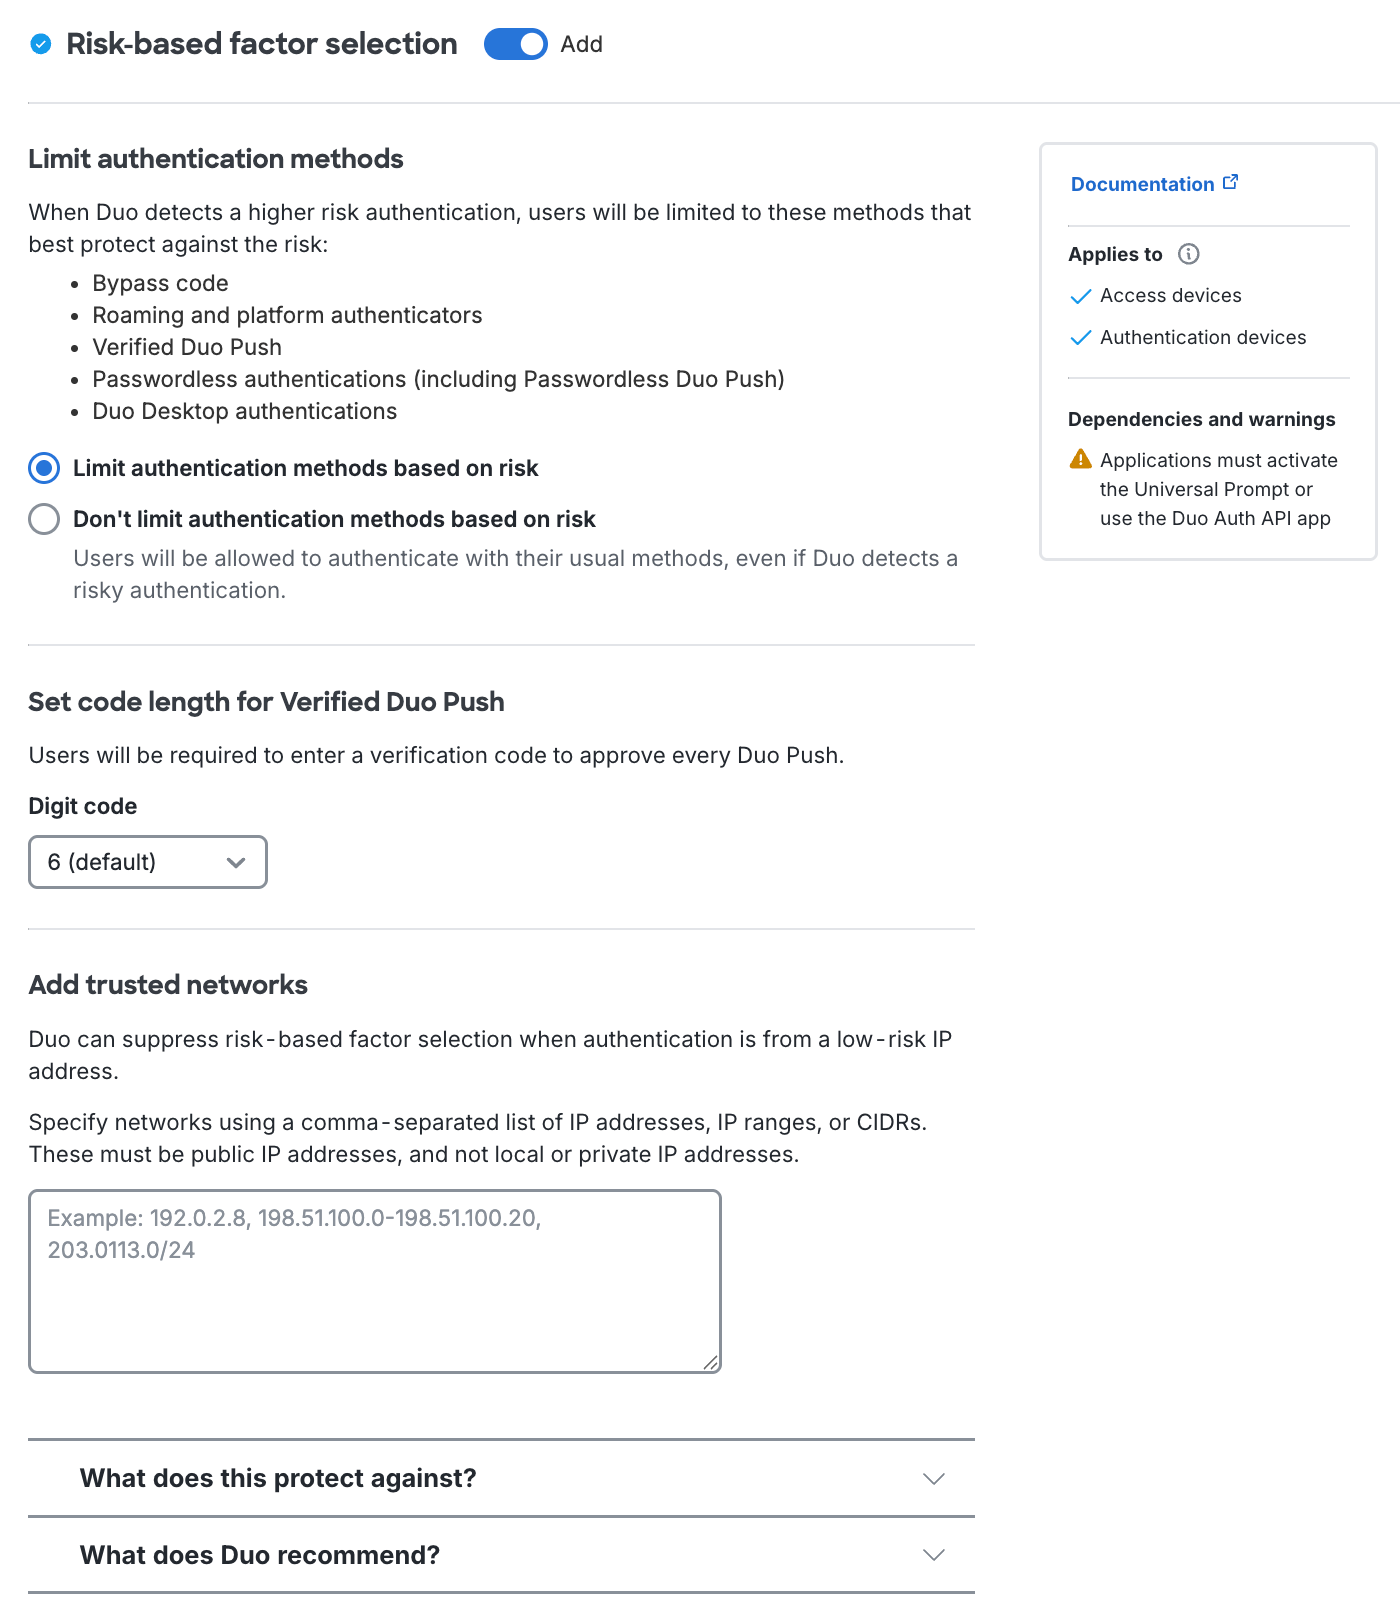Open the Documentation link
1400x1624 pixels.
point(1142,184)
